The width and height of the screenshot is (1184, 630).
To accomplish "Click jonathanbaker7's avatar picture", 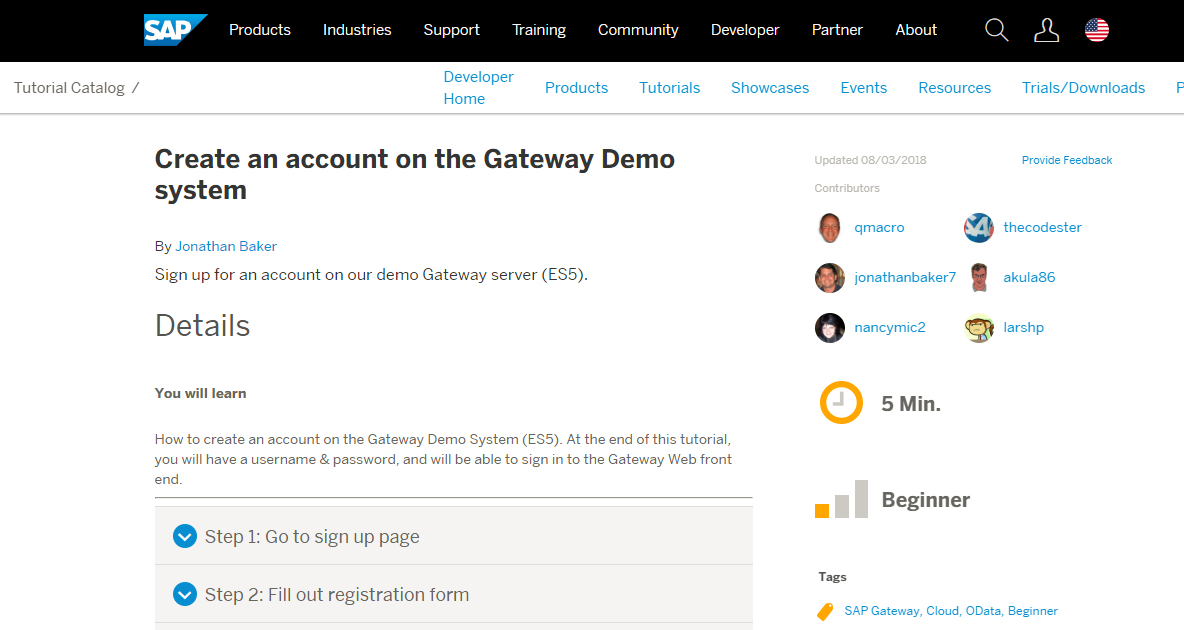I will click(829, 277).
